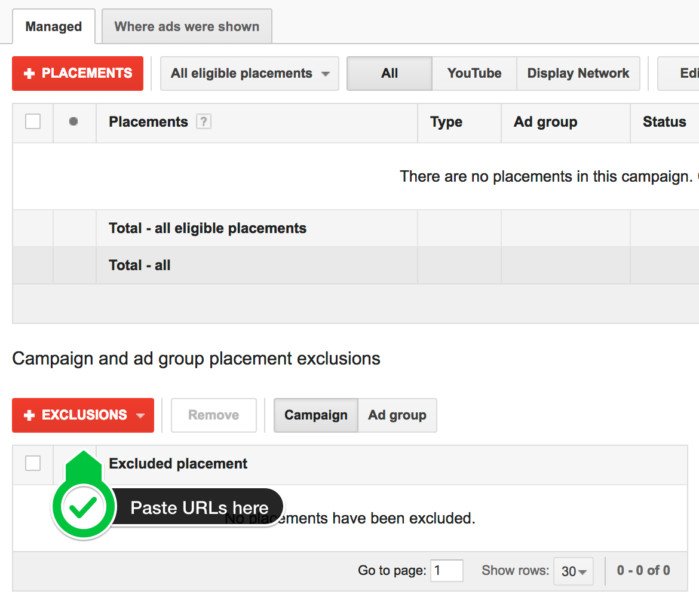This screenshot has height=600, width=699.
Task: Select the YouTube filter button
Action: pos(474,73)
